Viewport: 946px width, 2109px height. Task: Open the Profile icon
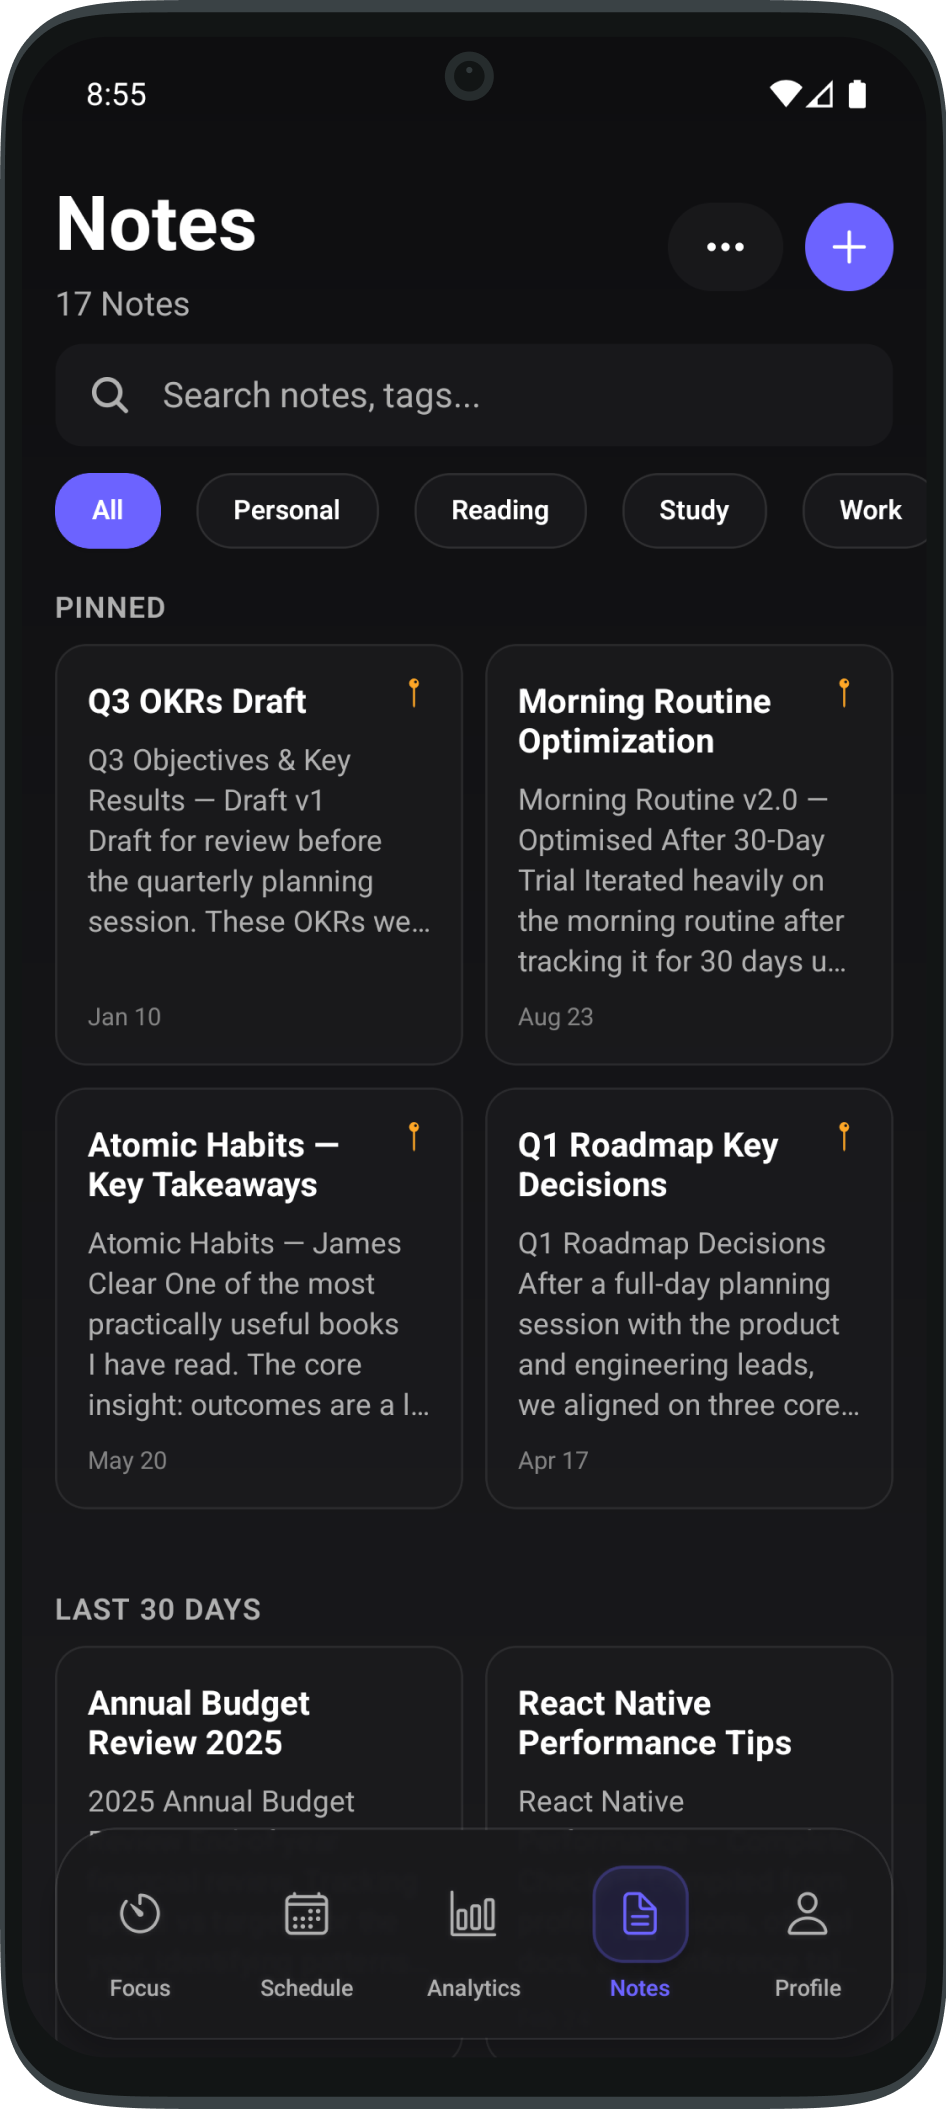click(807, 1914)
